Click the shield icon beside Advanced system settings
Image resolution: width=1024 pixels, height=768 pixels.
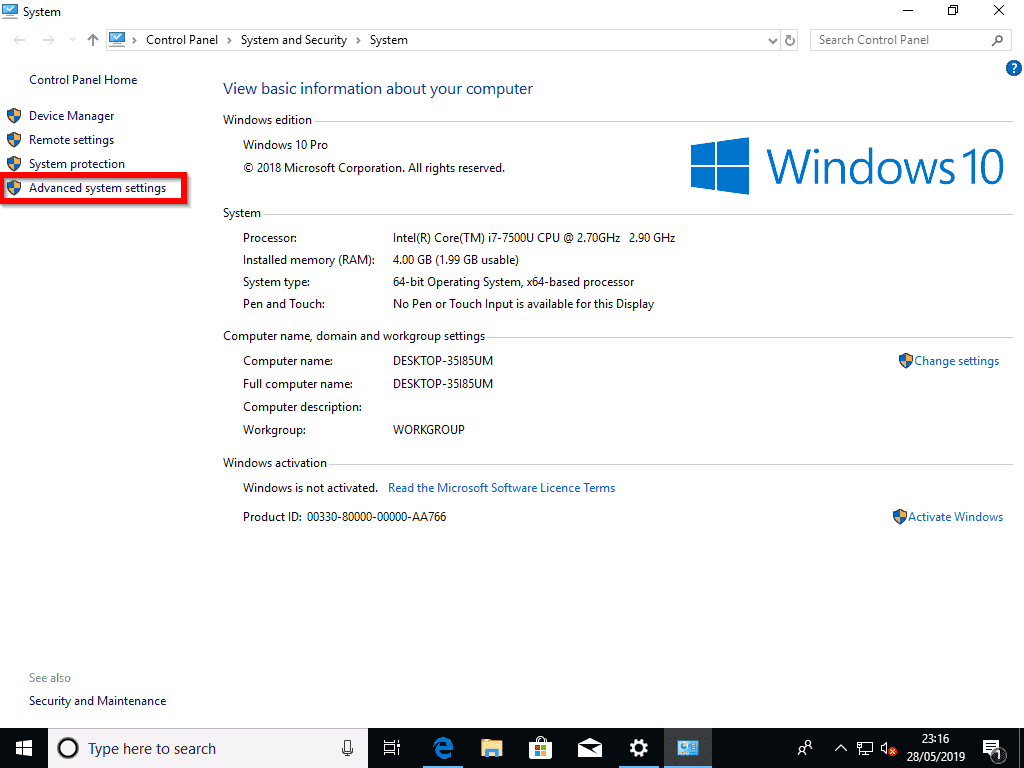point(14,188)
